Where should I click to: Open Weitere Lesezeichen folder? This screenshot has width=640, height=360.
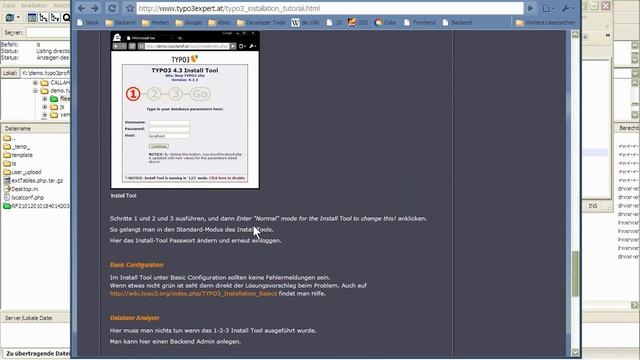[x=545, y=22]
